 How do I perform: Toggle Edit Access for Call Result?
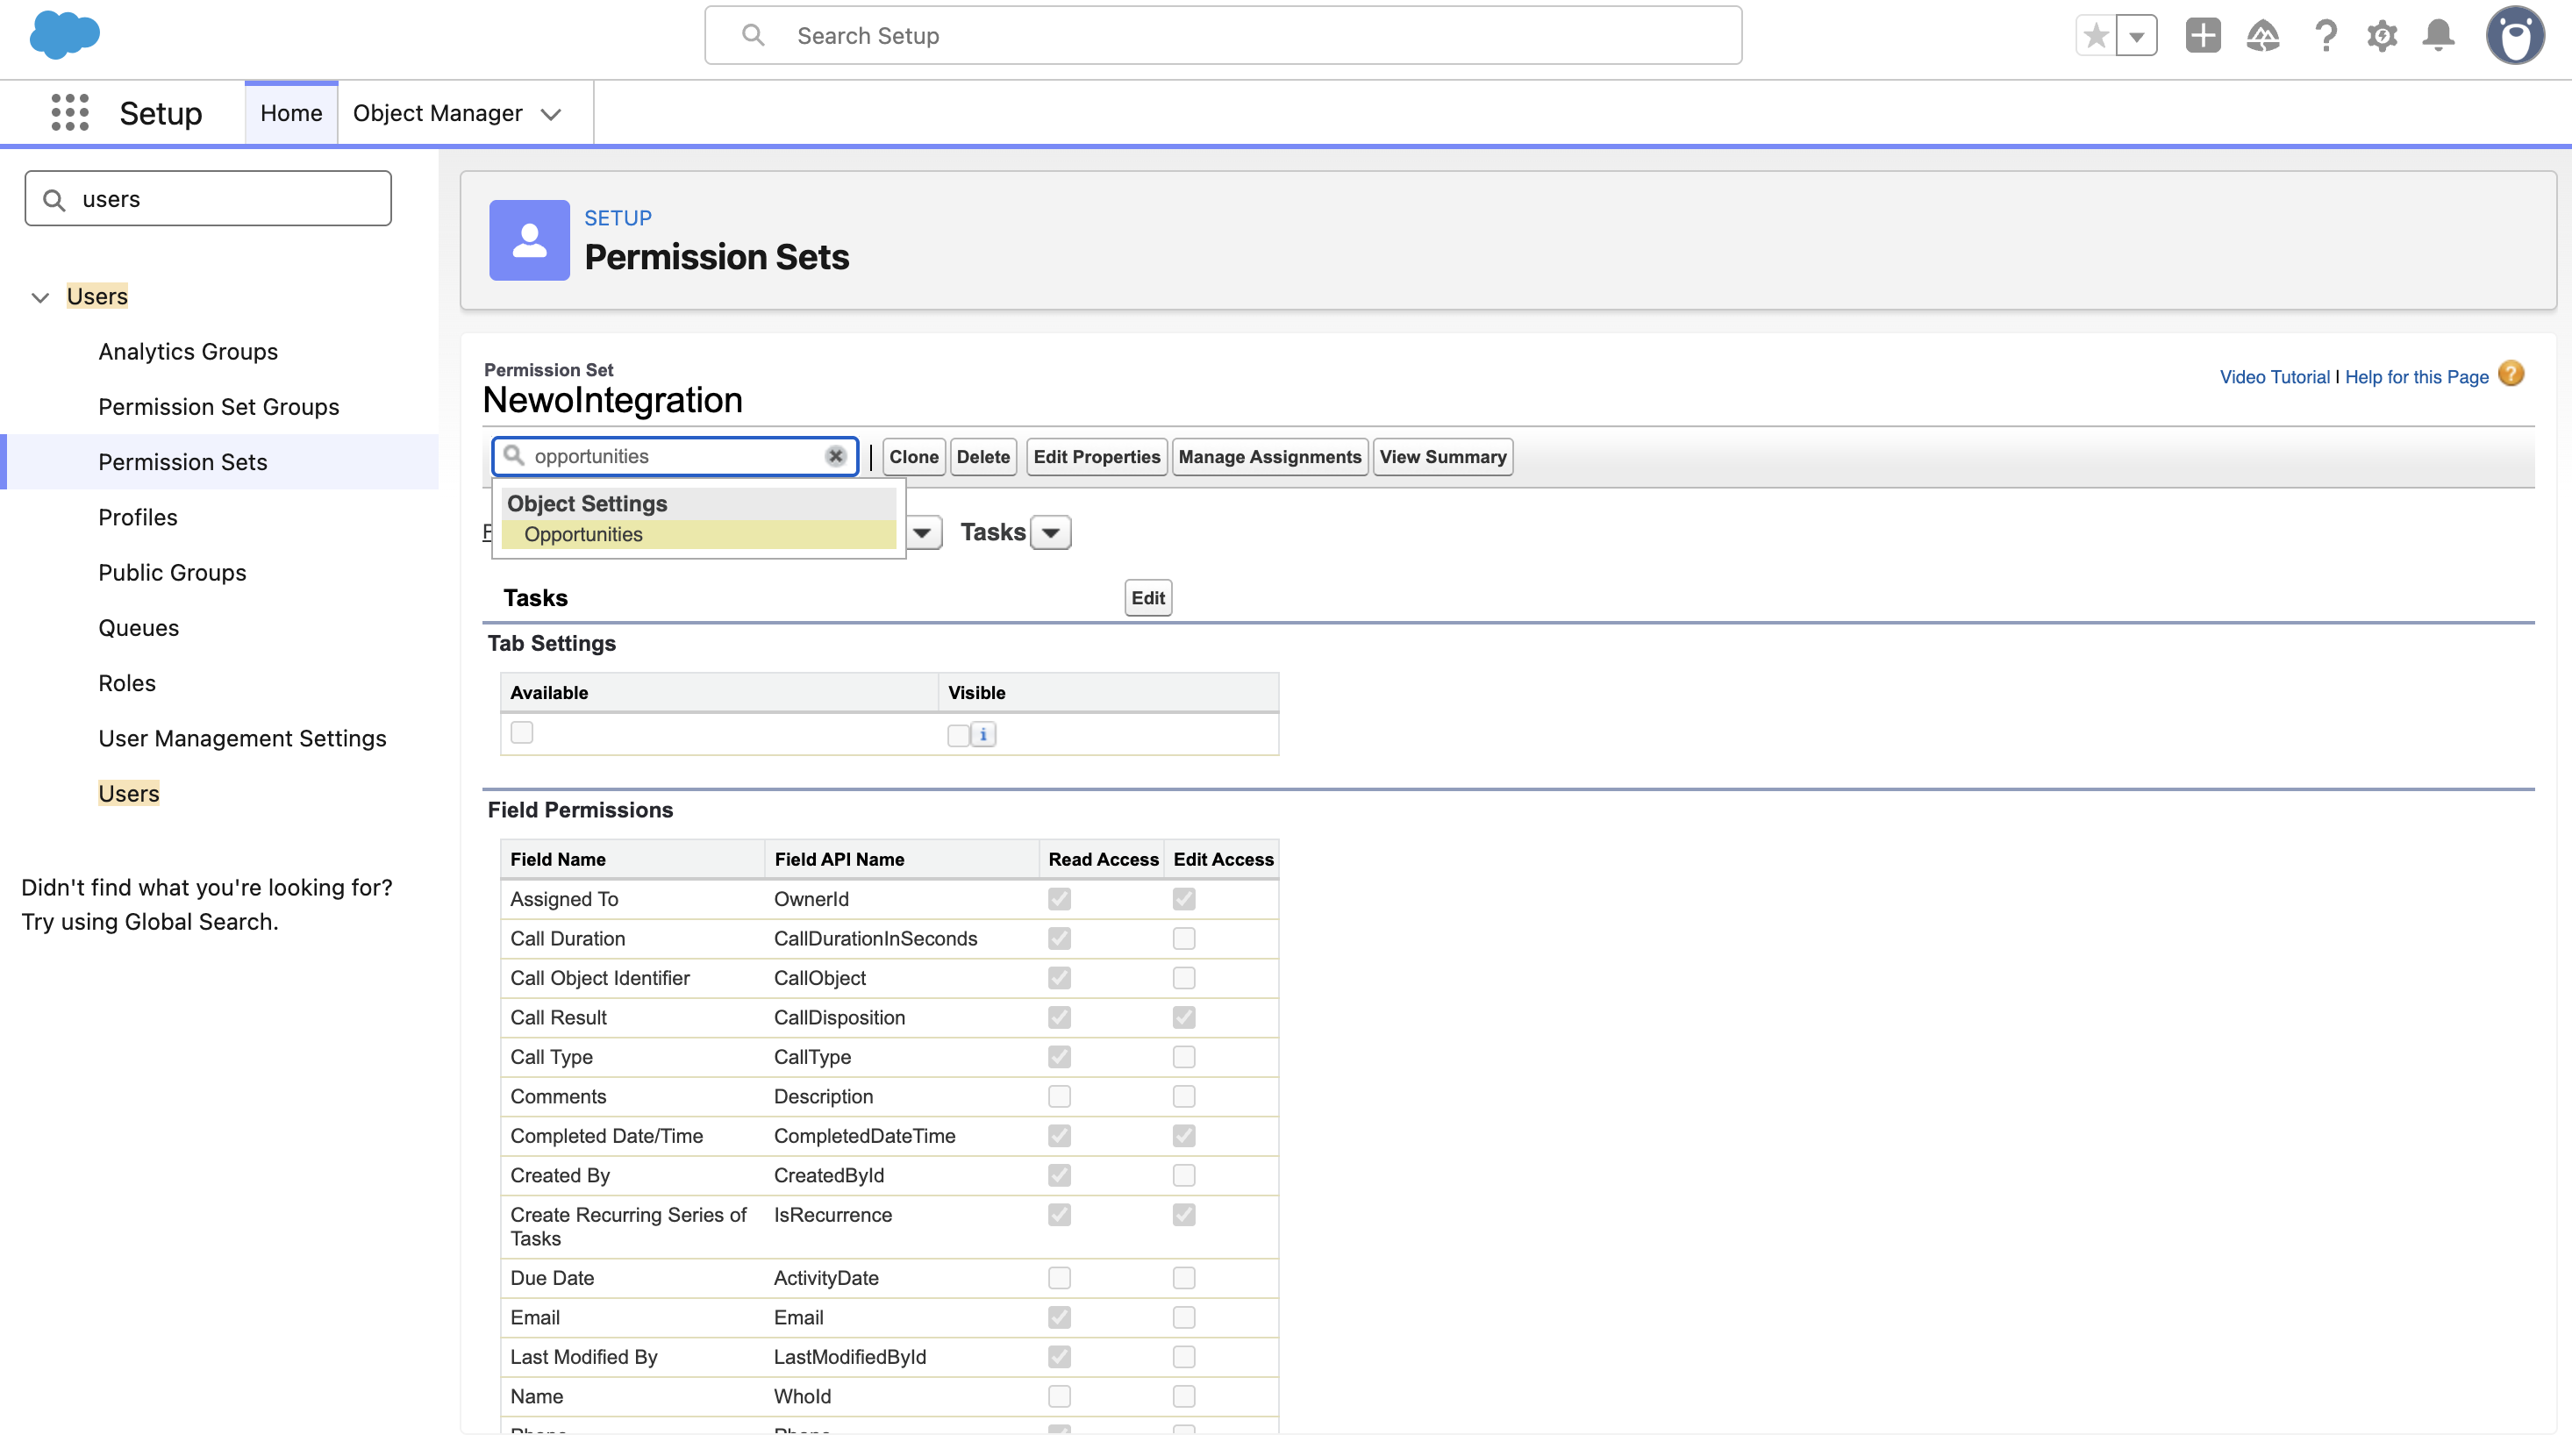pyautogui.click(x=1184, y=1018)
